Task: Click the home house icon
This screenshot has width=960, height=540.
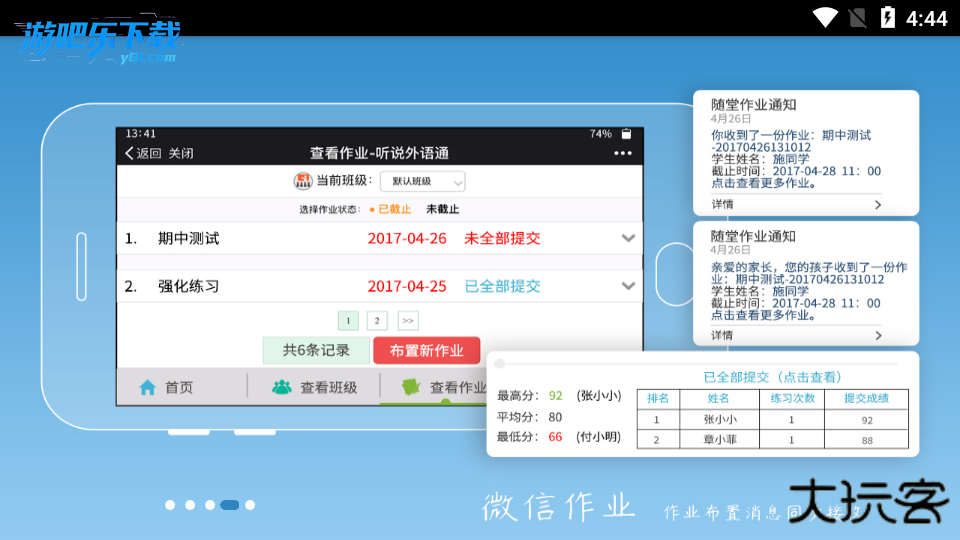Action: pyautogui.click(x=148, y=388)
